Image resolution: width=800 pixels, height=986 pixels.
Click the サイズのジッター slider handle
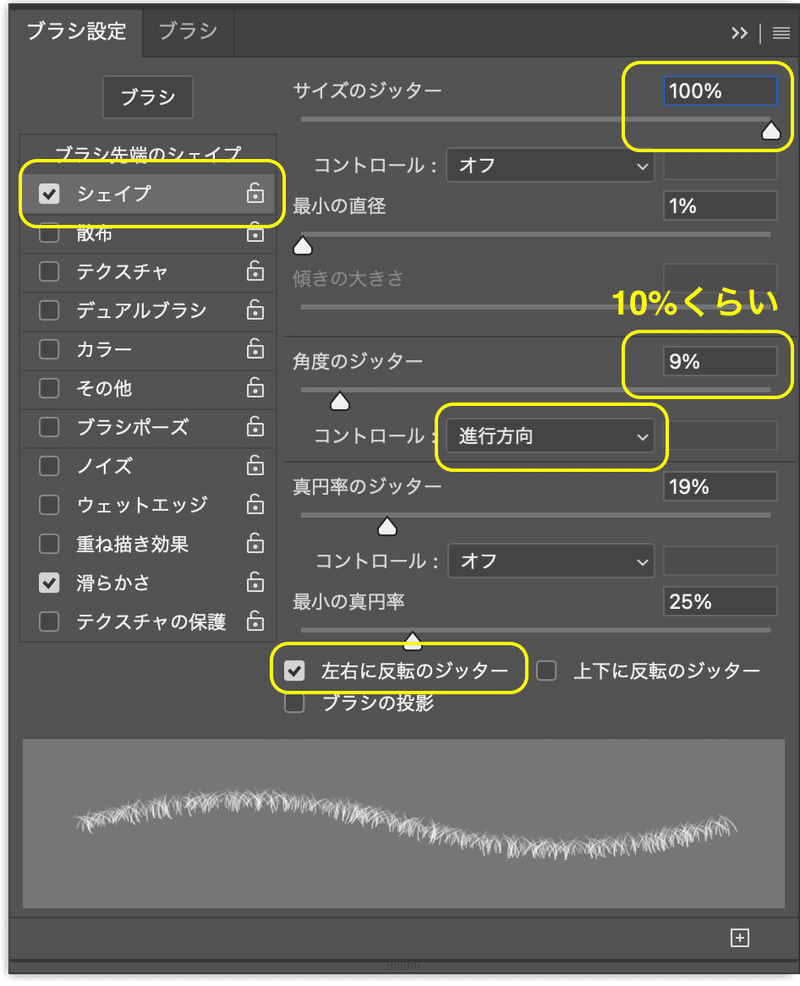click(x=770, y=131)
